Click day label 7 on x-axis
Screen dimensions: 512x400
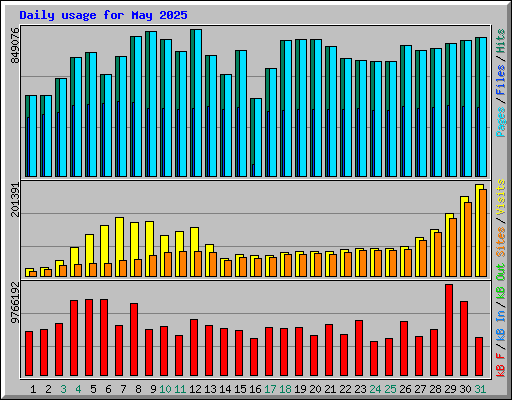[123, 389]
